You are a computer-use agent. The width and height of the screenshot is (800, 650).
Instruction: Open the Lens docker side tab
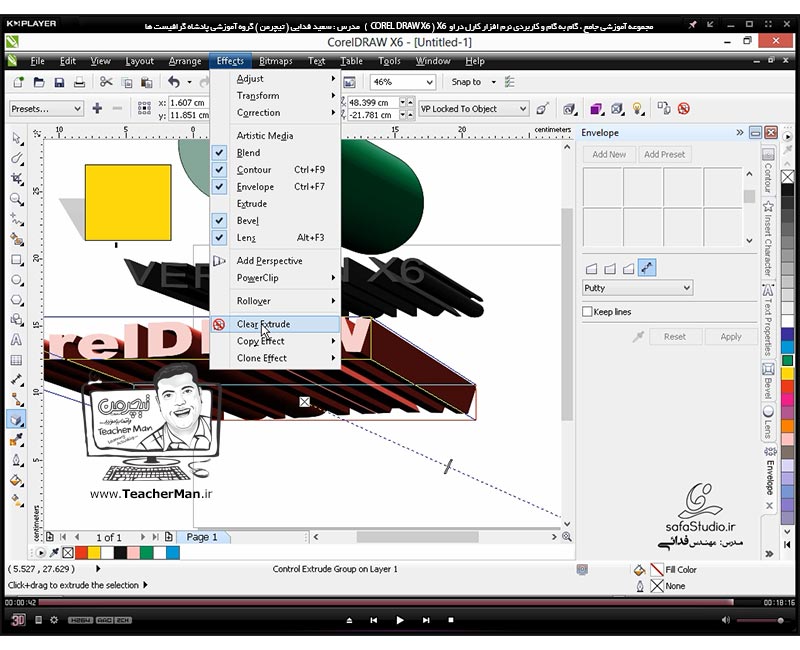coord(768,422)
